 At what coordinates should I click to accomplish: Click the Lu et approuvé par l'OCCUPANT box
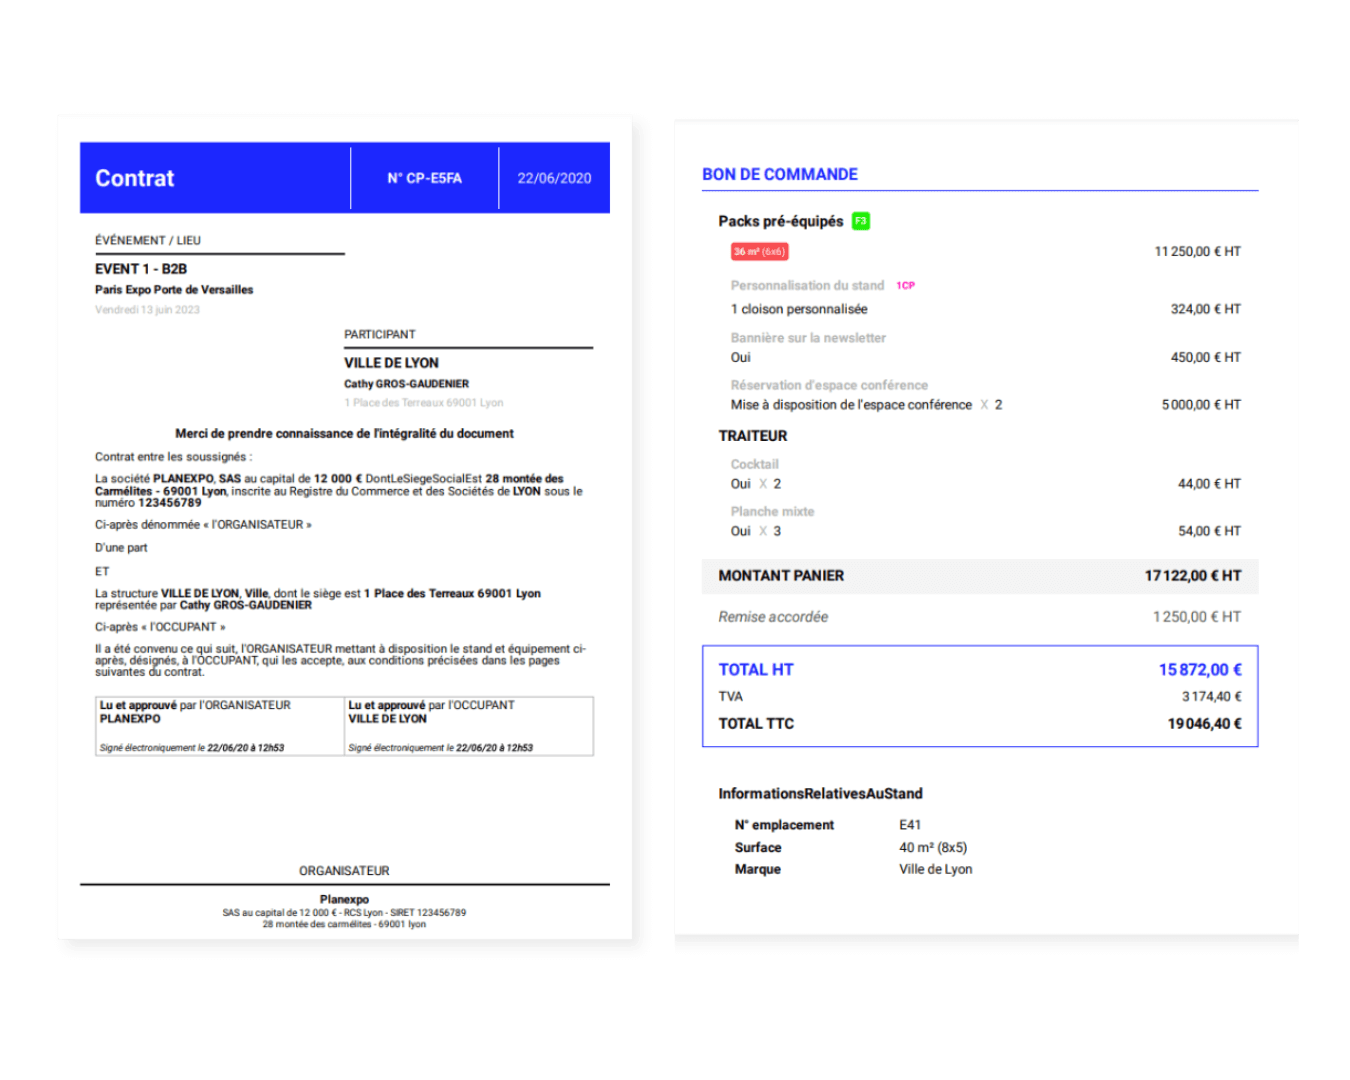coord(469,726)
